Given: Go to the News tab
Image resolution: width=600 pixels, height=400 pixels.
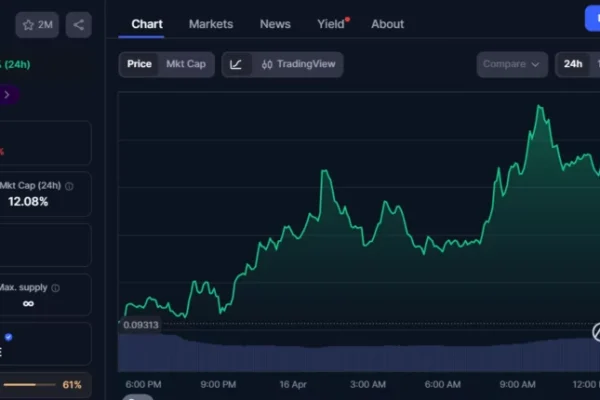Looking at the screenshot, I should pyautogui.click(x=275, y=24).
